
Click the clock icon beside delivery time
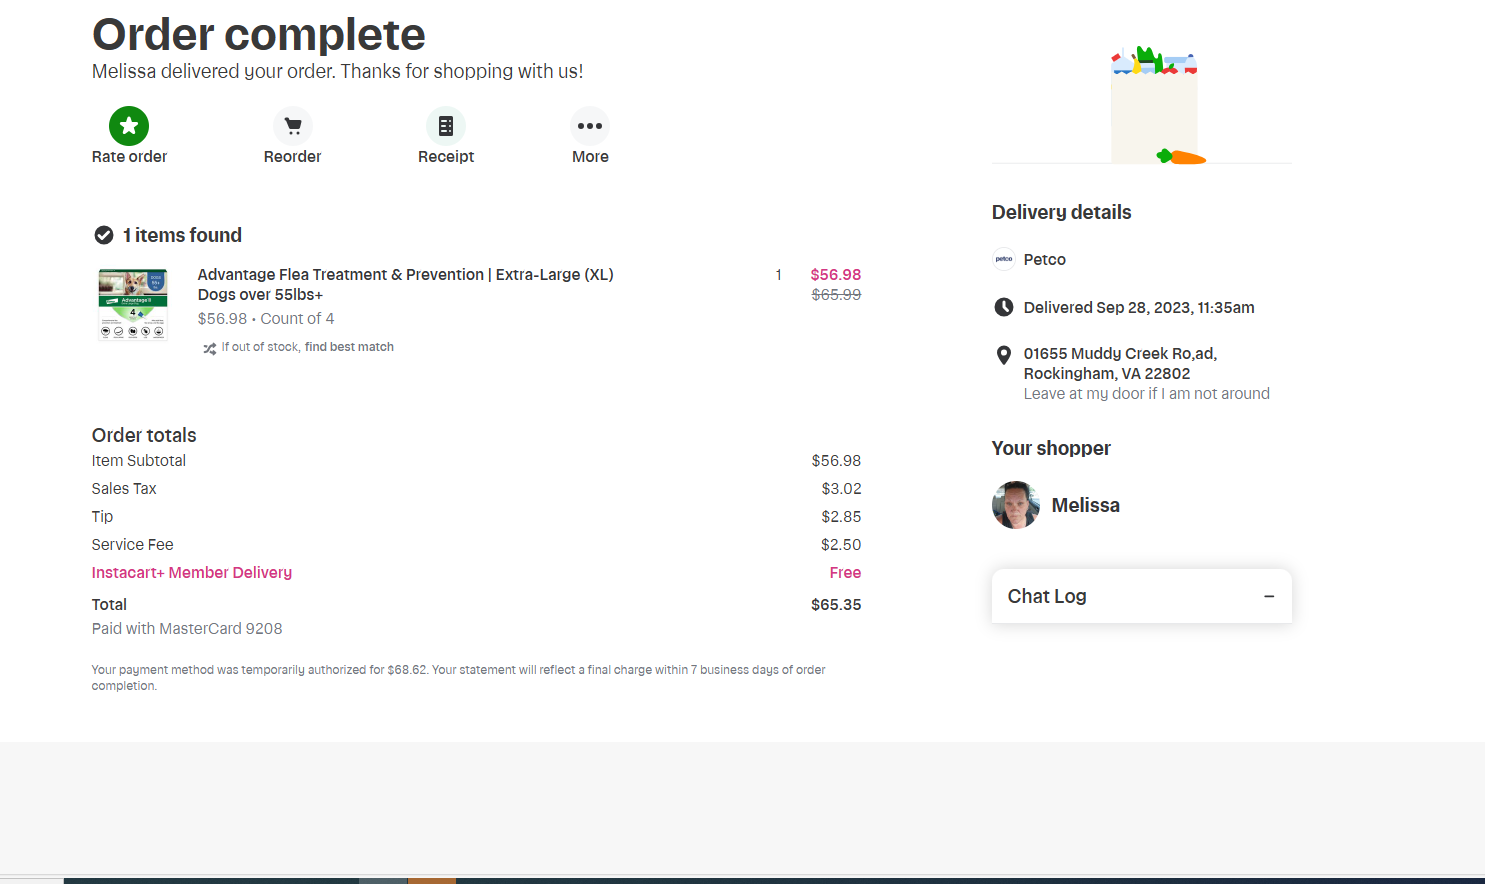1004,307
